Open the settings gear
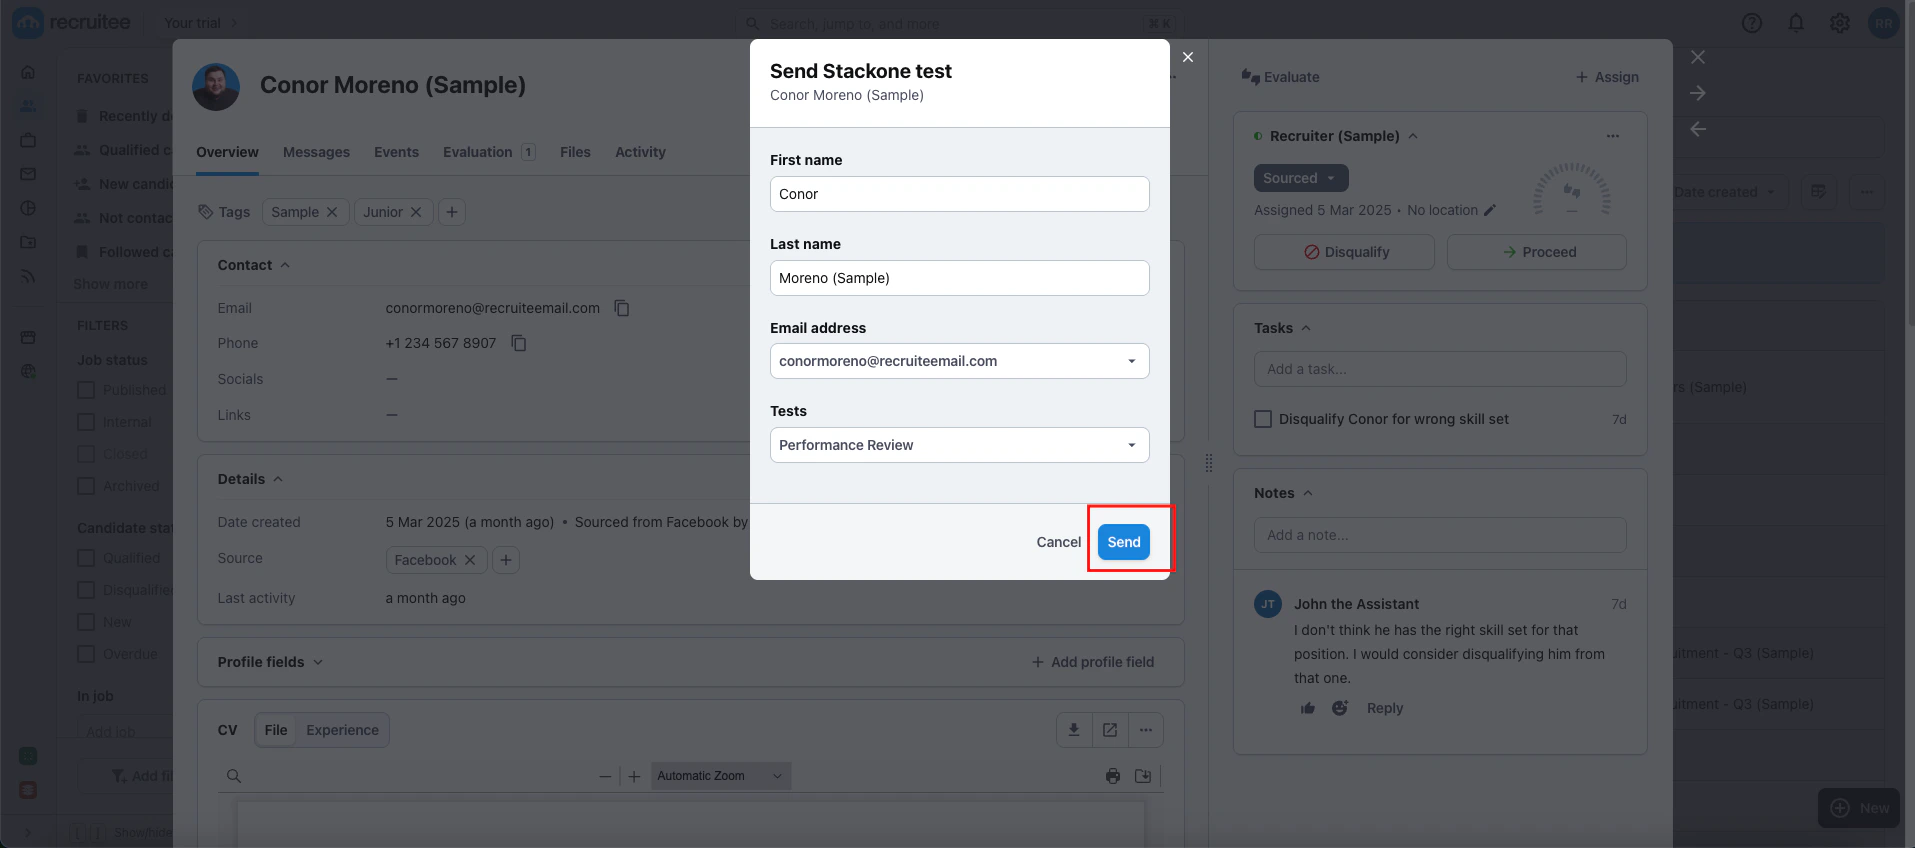Screen dimensions: 1915x848 click(1840, 23)
